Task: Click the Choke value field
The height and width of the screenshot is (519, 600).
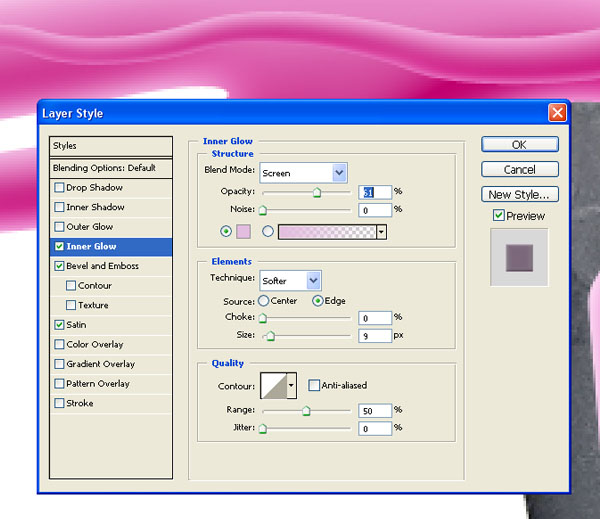Action: click(375, 318)
